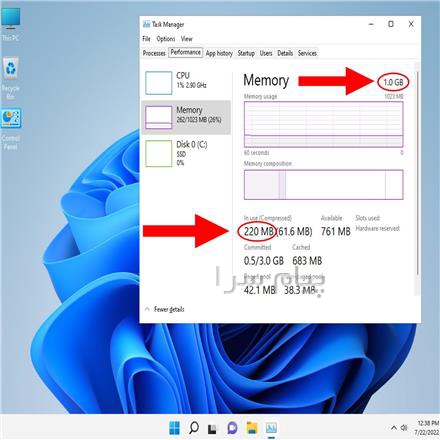Open File Explorer from the taskbar
Image resolution: width=440 pixels, height=440 pixels.
pyautogui.click(x=252, y=428)
